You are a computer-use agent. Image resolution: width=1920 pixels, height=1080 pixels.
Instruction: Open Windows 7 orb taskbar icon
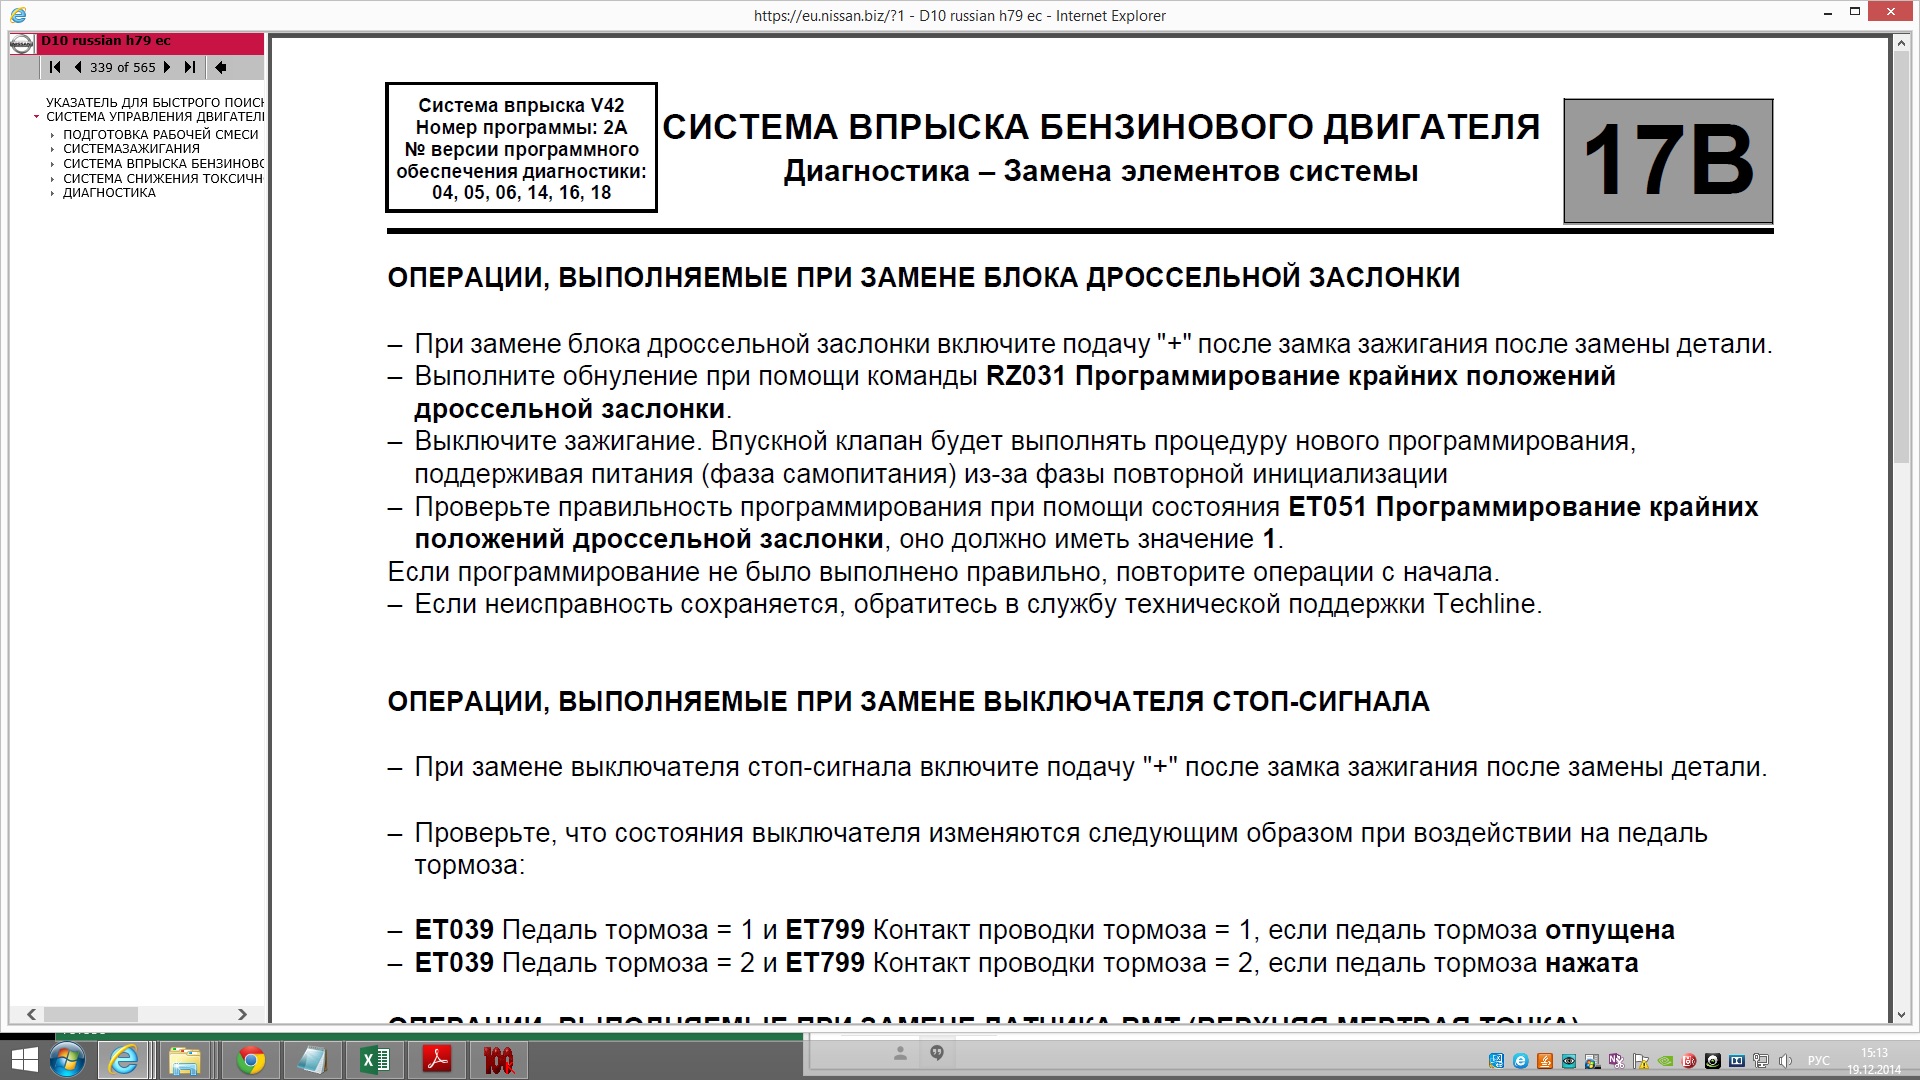click(x=68, y=1060)
